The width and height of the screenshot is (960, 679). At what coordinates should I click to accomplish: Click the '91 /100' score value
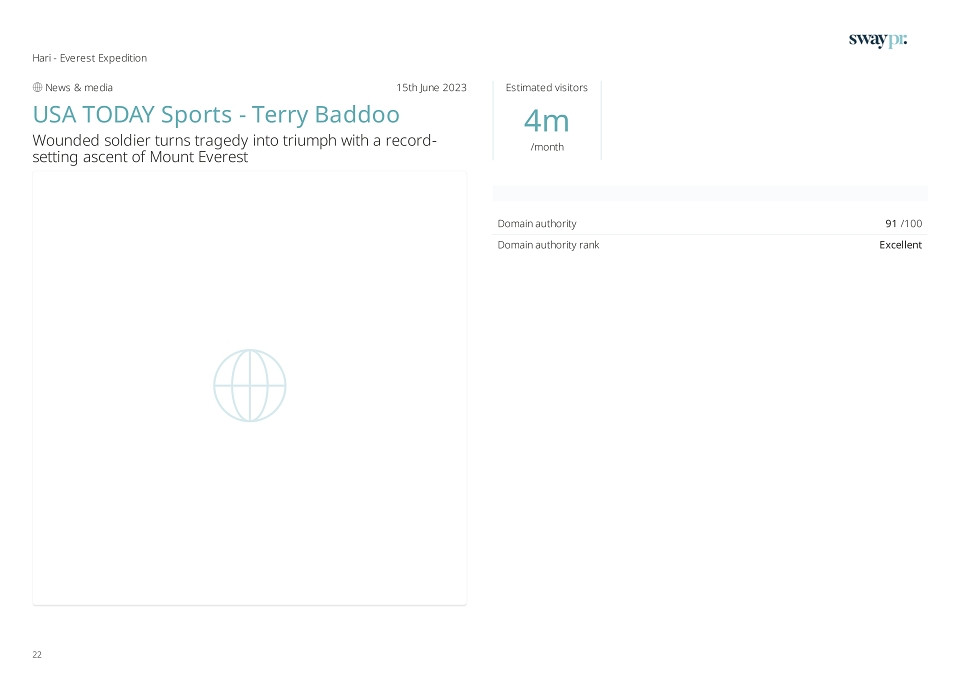(x=904, y=223)
